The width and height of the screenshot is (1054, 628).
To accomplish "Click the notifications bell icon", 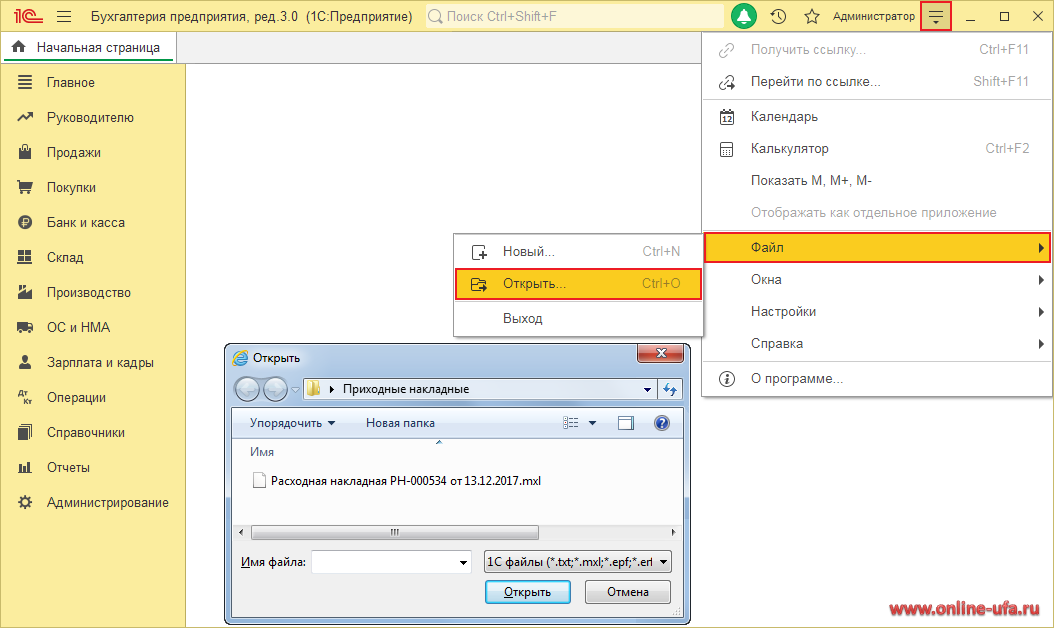I will pos(744,16).
